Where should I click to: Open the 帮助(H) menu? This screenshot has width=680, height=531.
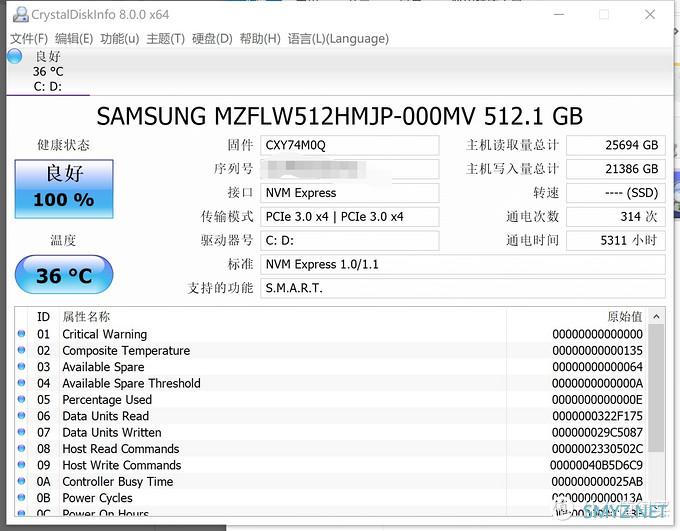point(260,39)
